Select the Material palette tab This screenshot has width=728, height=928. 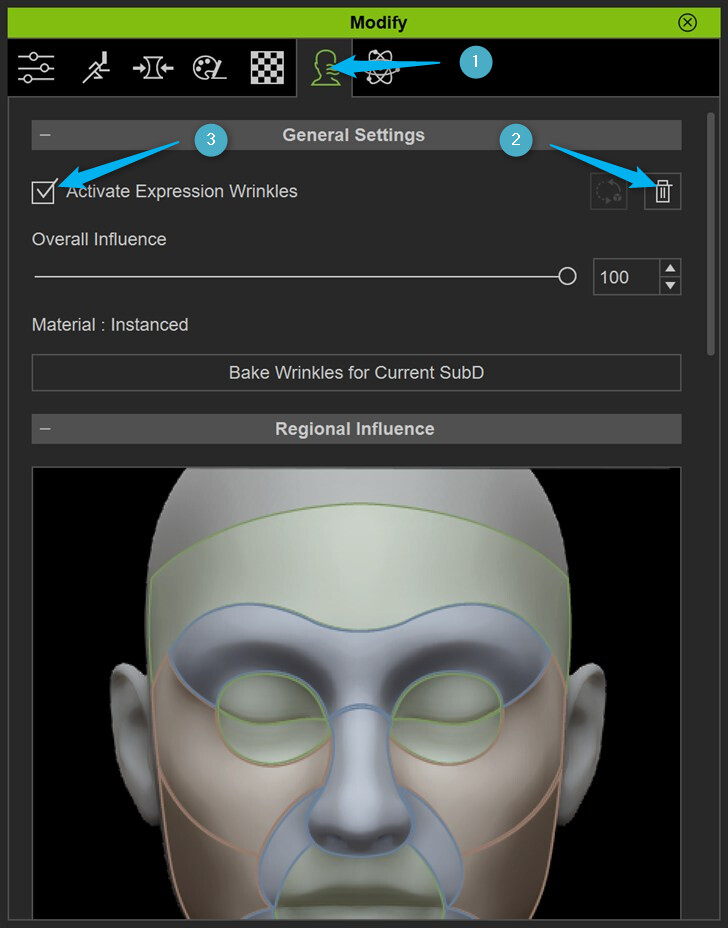[x=211, y=68]
